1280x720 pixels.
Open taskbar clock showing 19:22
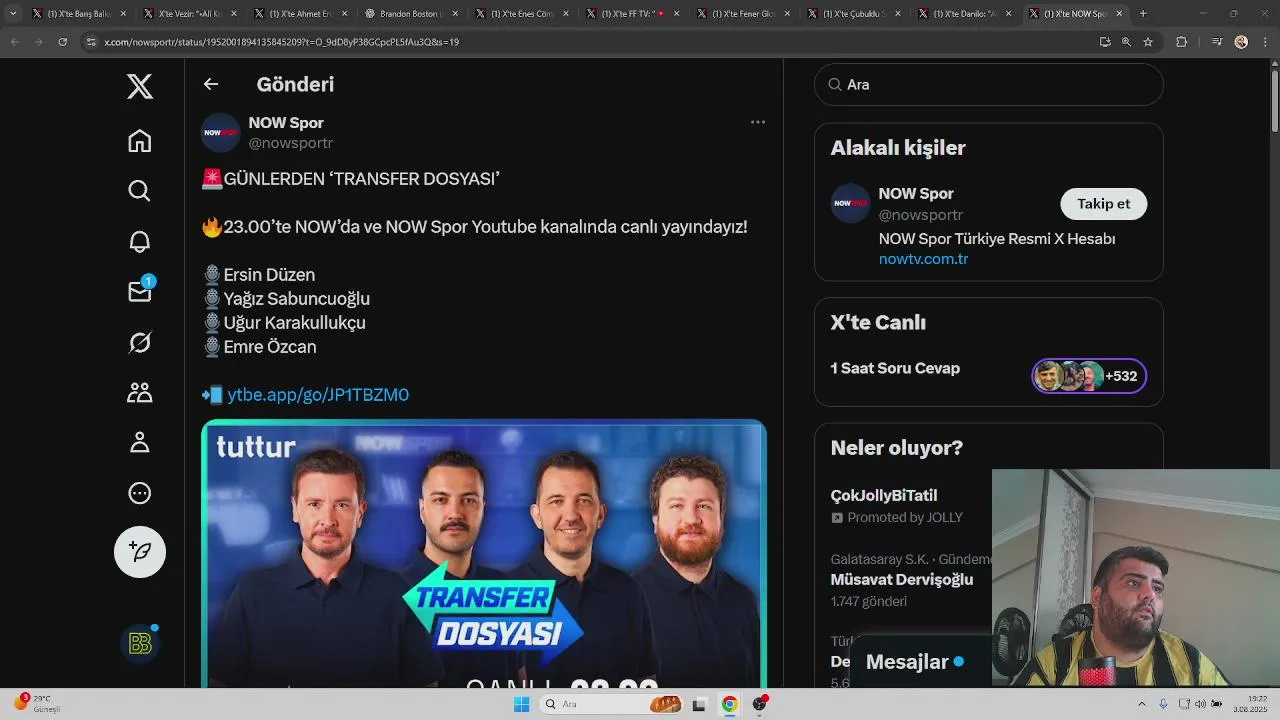point(1250,704)
